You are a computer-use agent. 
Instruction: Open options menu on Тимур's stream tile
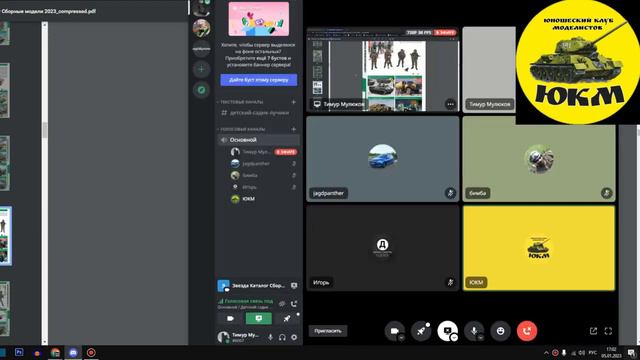click(x=450, y=104)
